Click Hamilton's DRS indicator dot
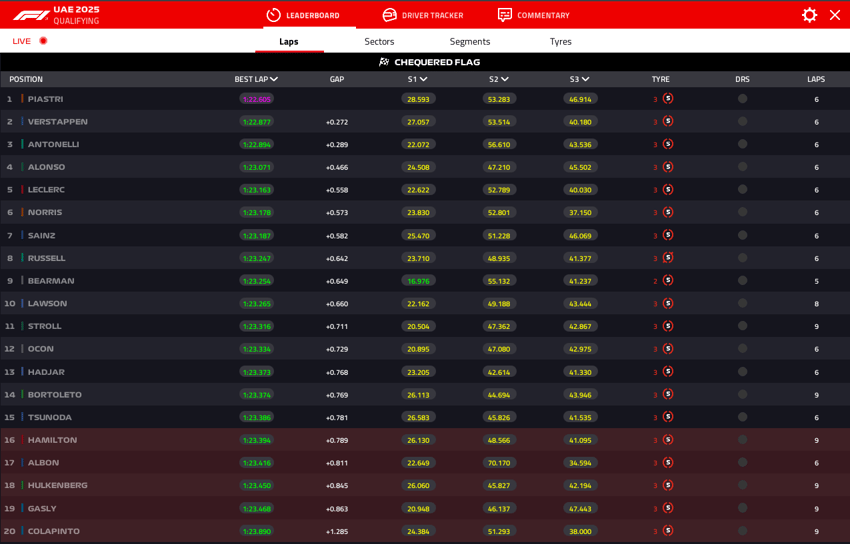850x544 pixels. pyautogui.click(x=742, y=440)
